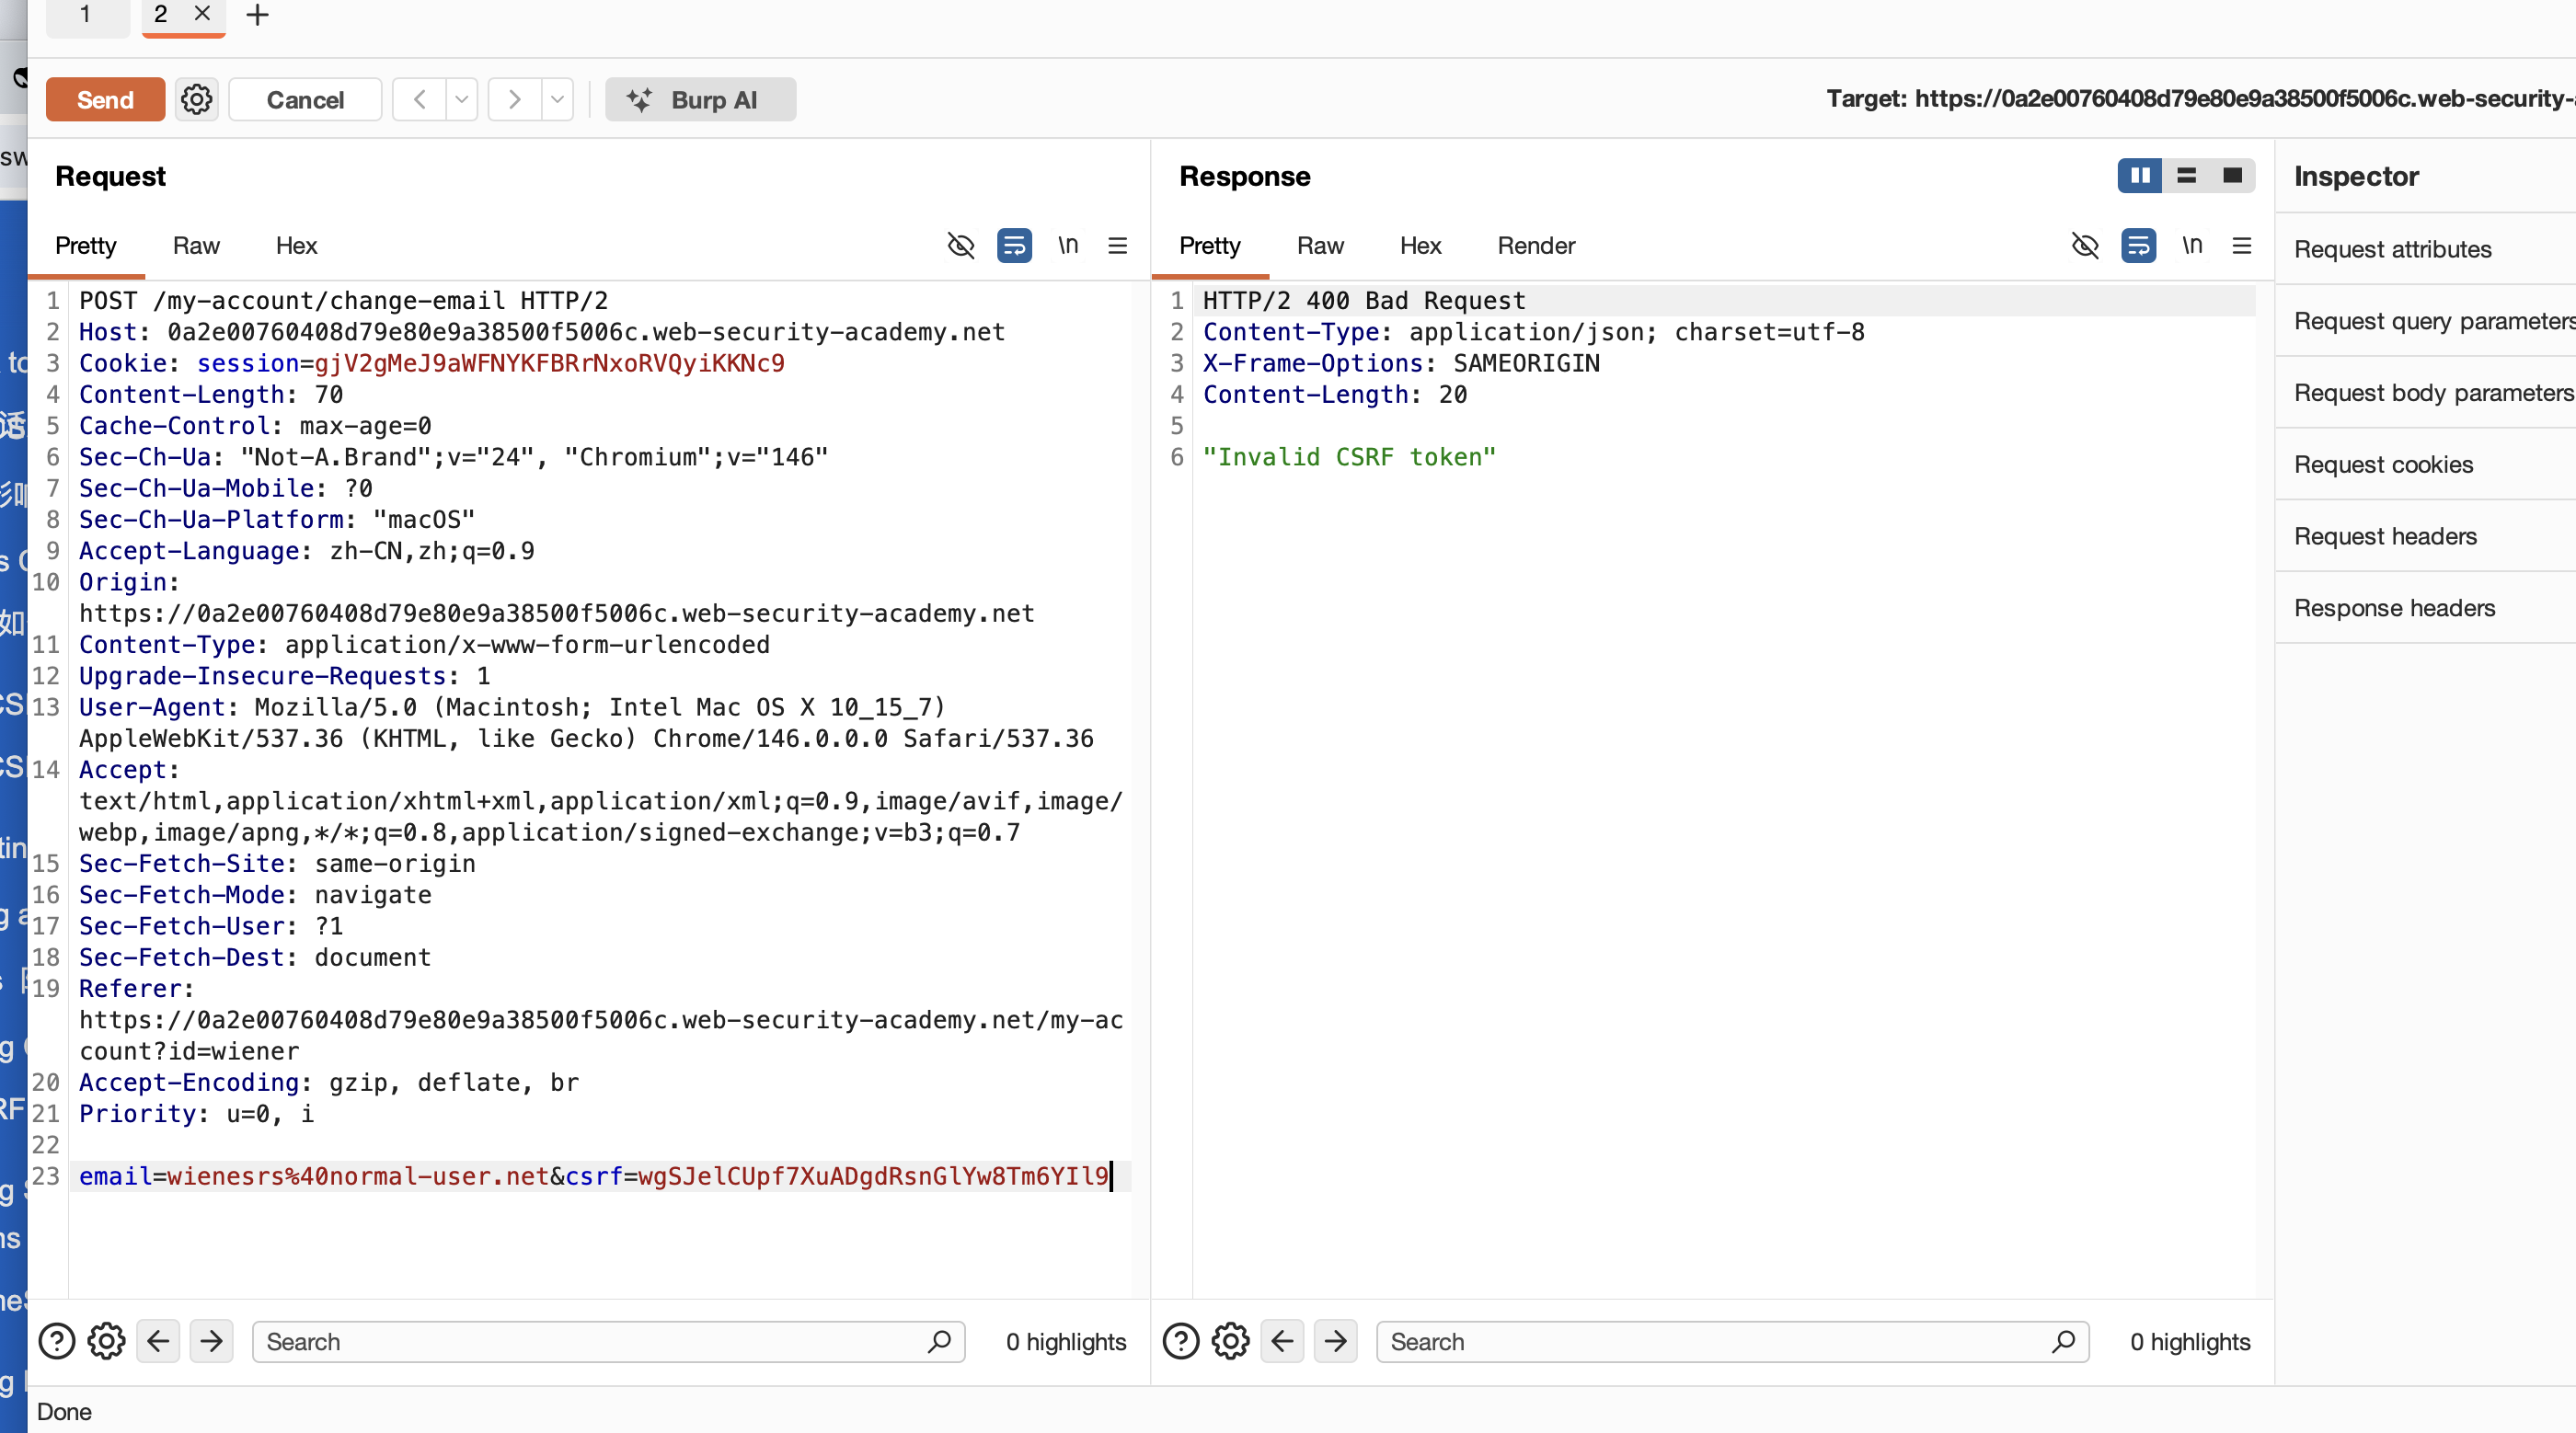Image resolution: width=2576 pixels, height=1433 pixels.
Task: Open the history forward dropdown arrow
Action: click(x=557, y=99)
